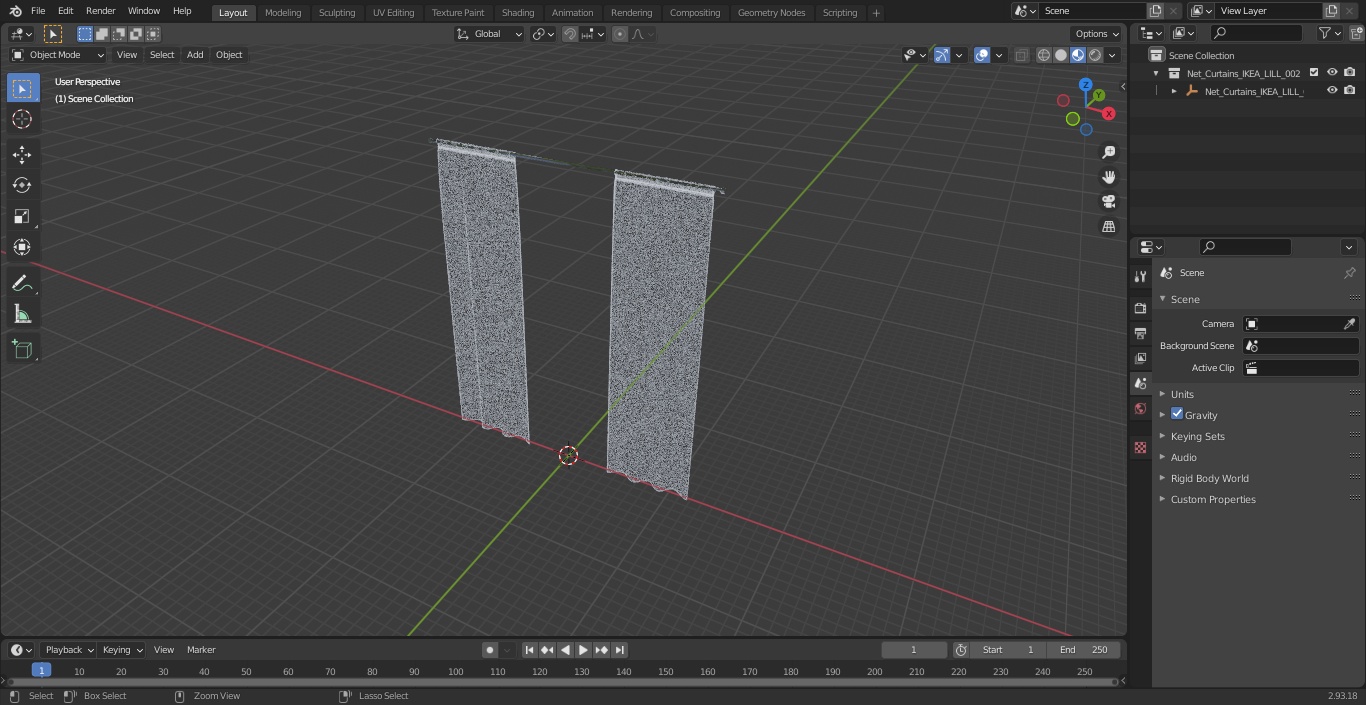Open the transform pivot point dropdown
This screenshot has width=1366, height=705.
(543, 34)
